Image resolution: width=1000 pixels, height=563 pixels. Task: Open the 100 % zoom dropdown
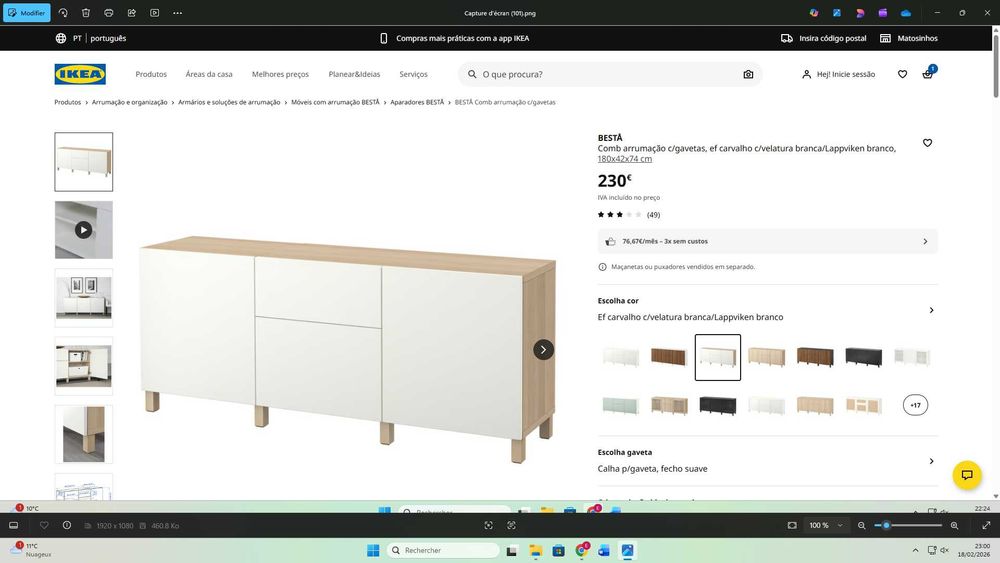click(x=826, y=525)
